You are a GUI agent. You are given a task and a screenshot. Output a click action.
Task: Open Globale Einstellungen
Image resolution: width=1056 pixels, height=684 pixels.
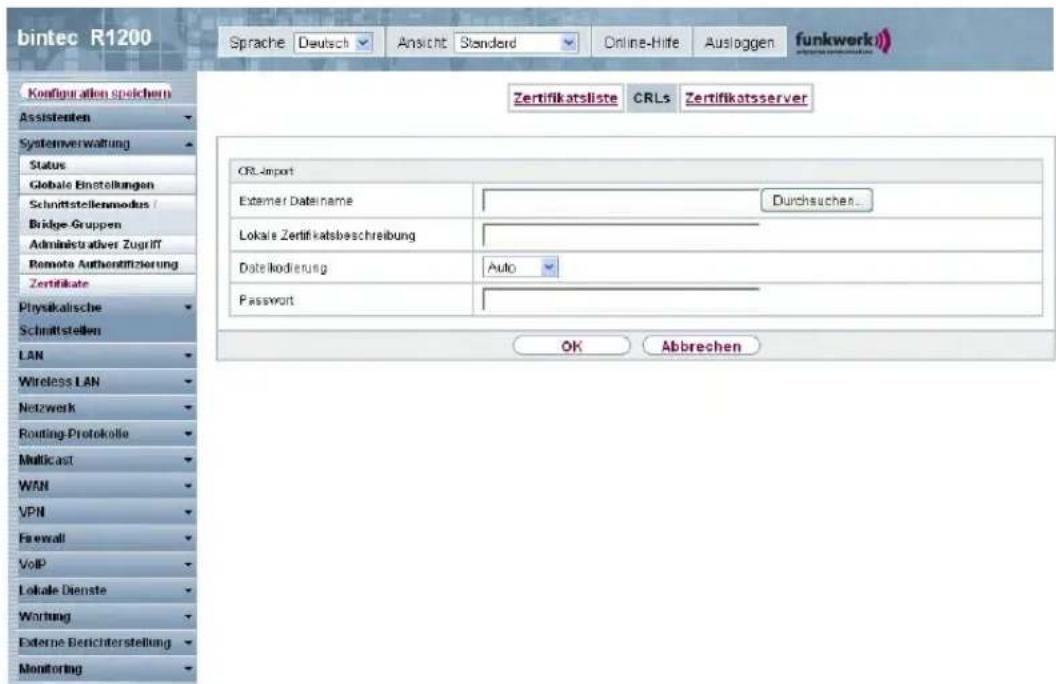click(108, 184)
